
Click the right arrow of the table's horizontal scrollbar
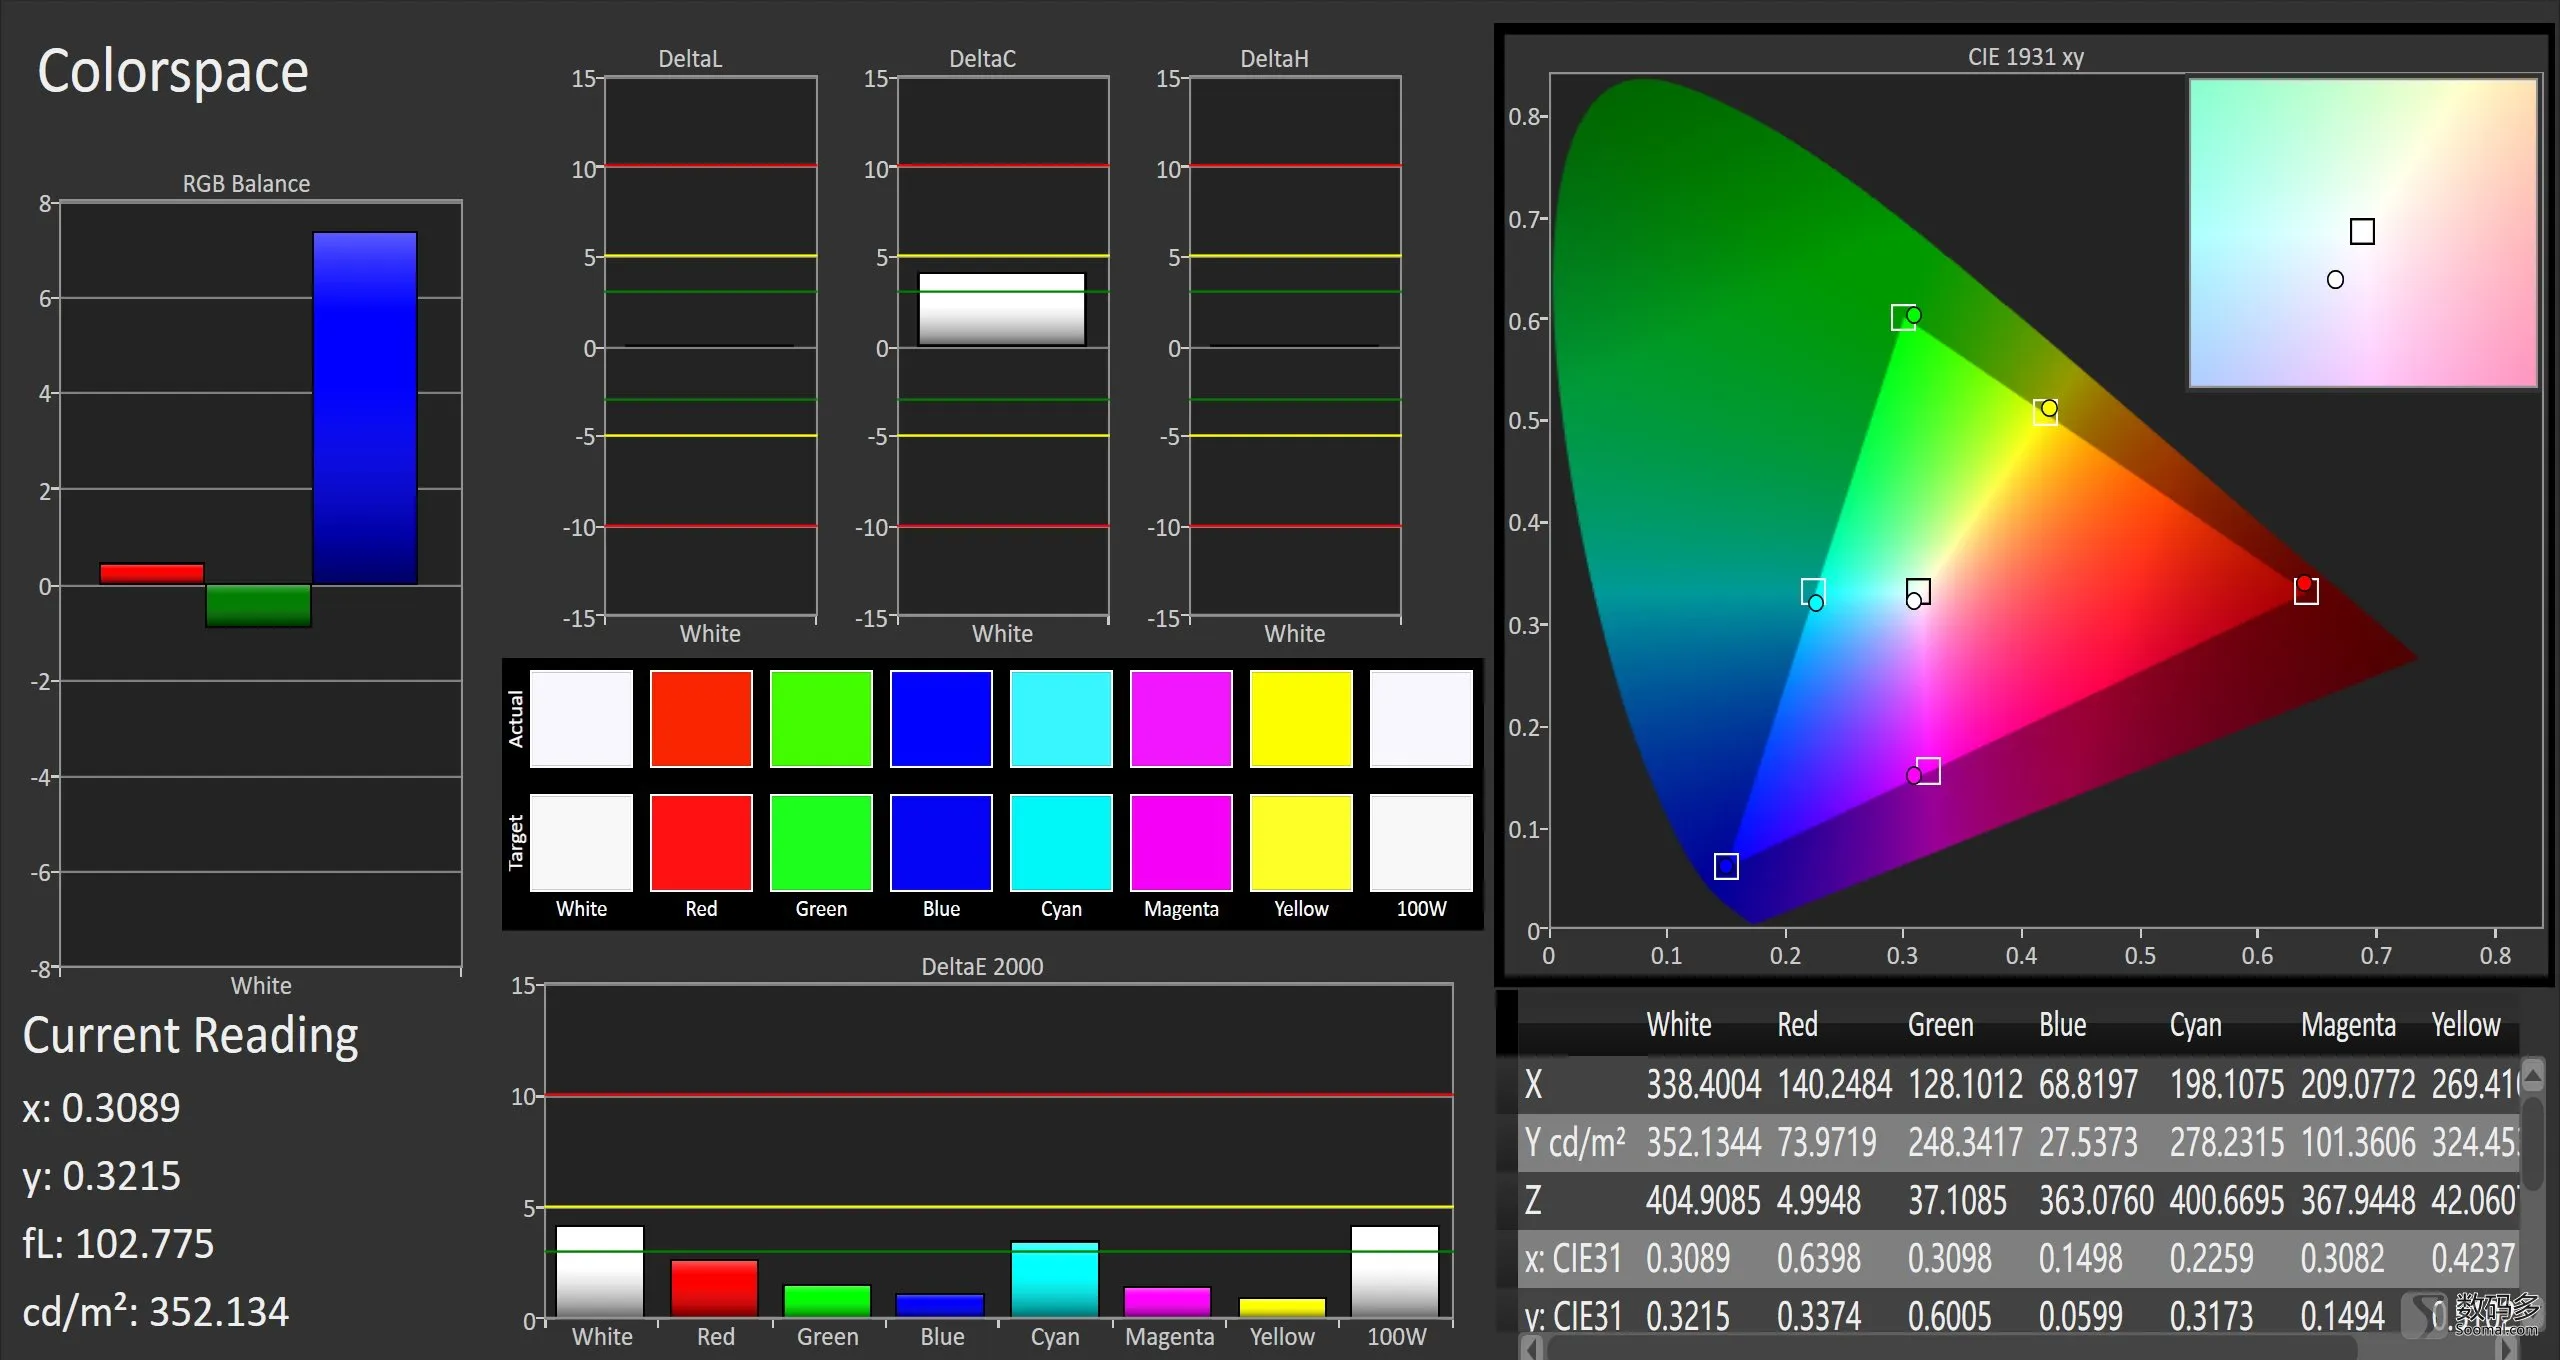(2506, 1349)
